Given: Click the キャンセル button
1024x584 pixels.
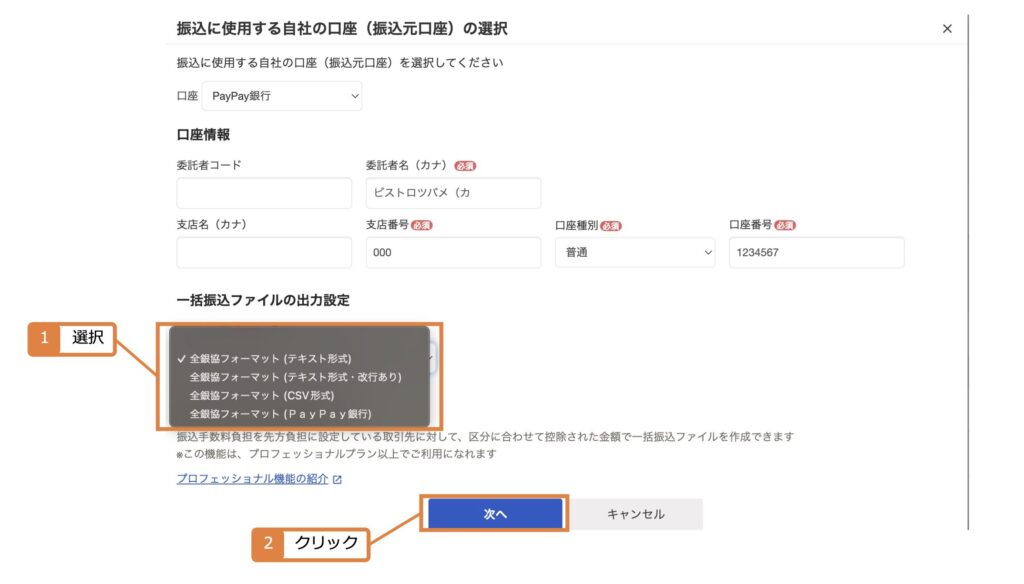Looking at the screenshot, I should [x=635, y=514].
